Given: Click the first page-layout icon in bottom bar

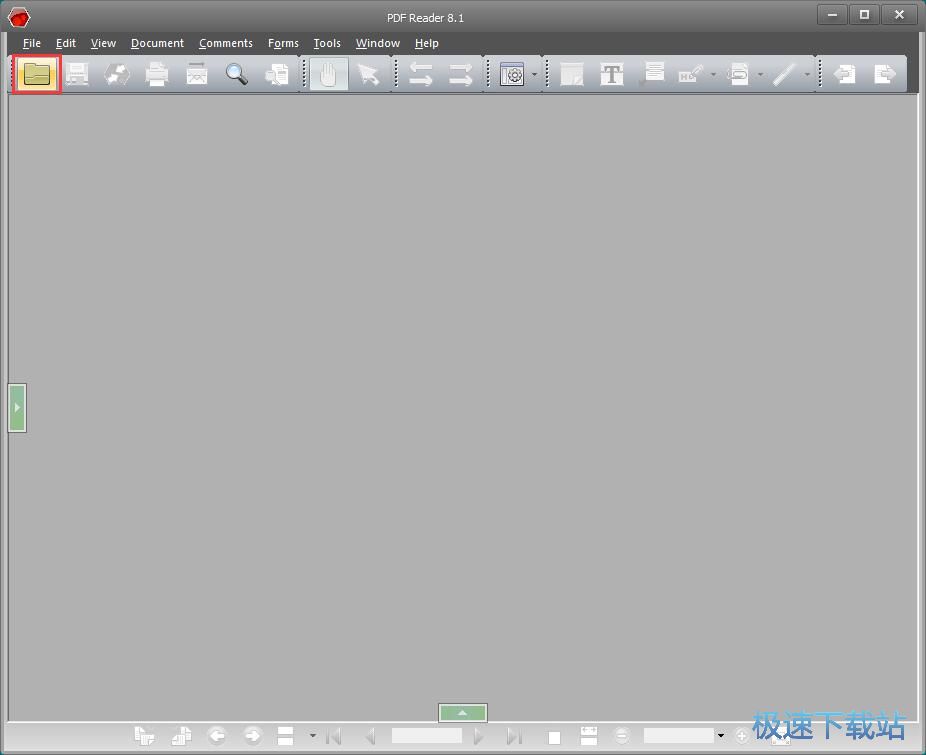Looking at the screenshot, I should (x=144, y=736).
